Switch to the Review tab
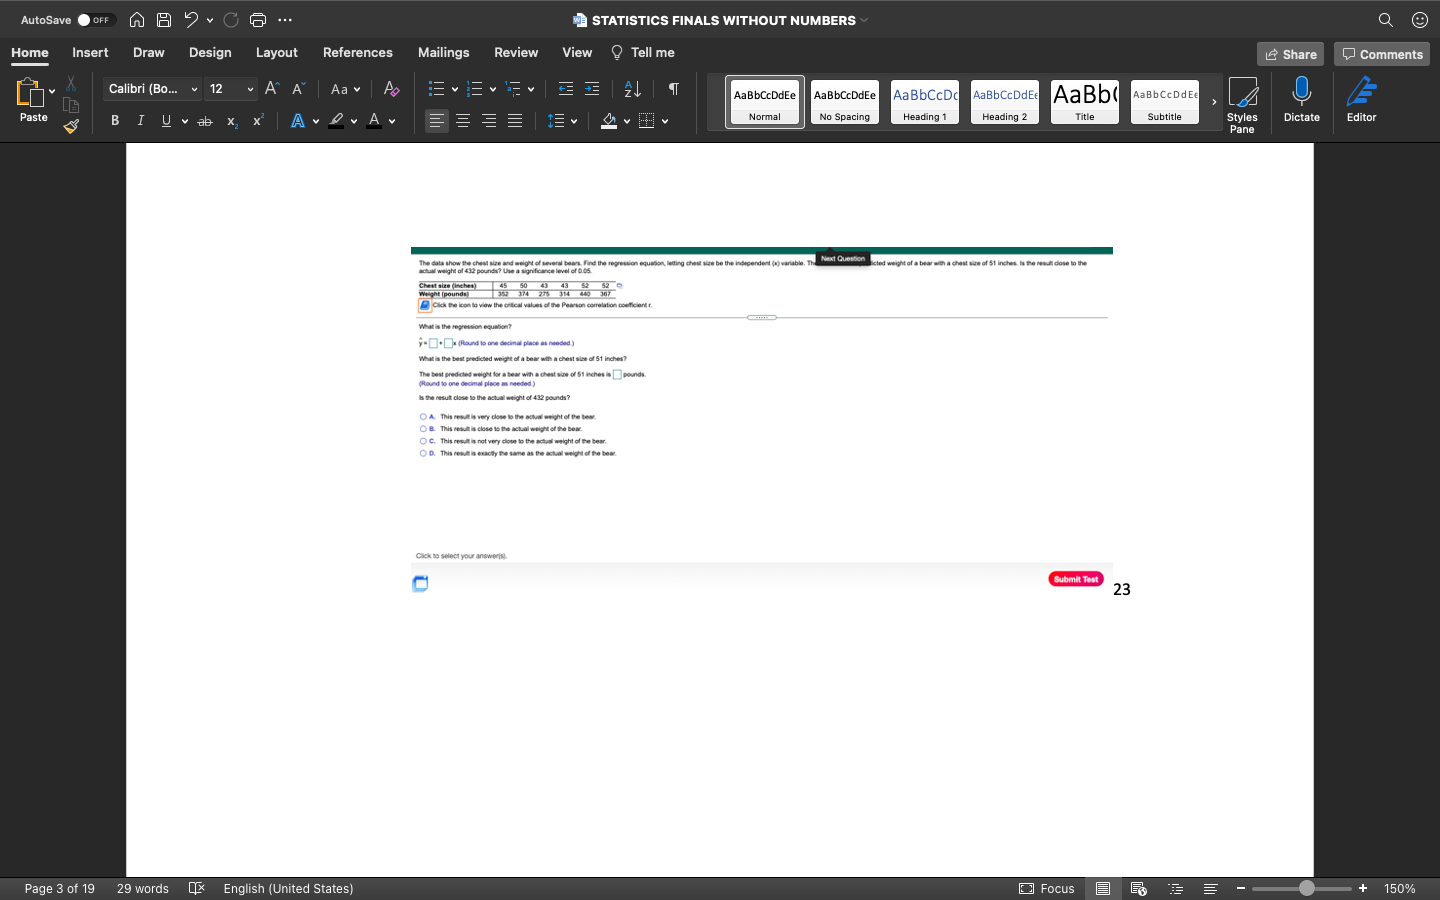Viewport: 1440px width, 900px height. [516, 52]
